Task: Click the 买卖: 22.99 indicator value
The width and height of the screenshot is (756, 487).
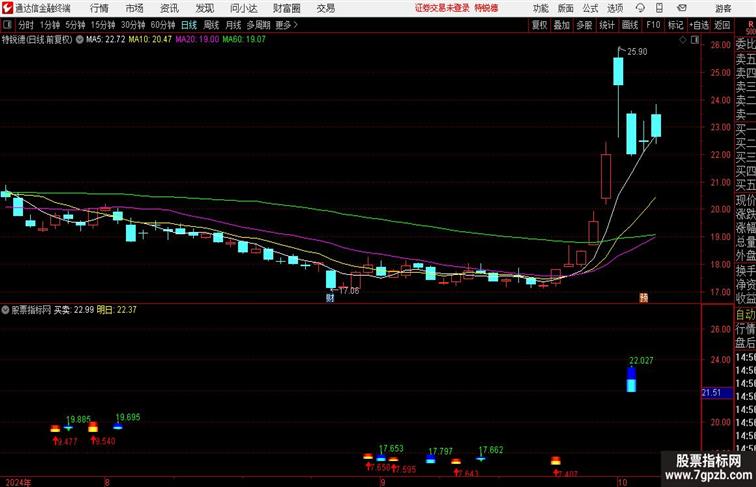Action: point(74,310)
